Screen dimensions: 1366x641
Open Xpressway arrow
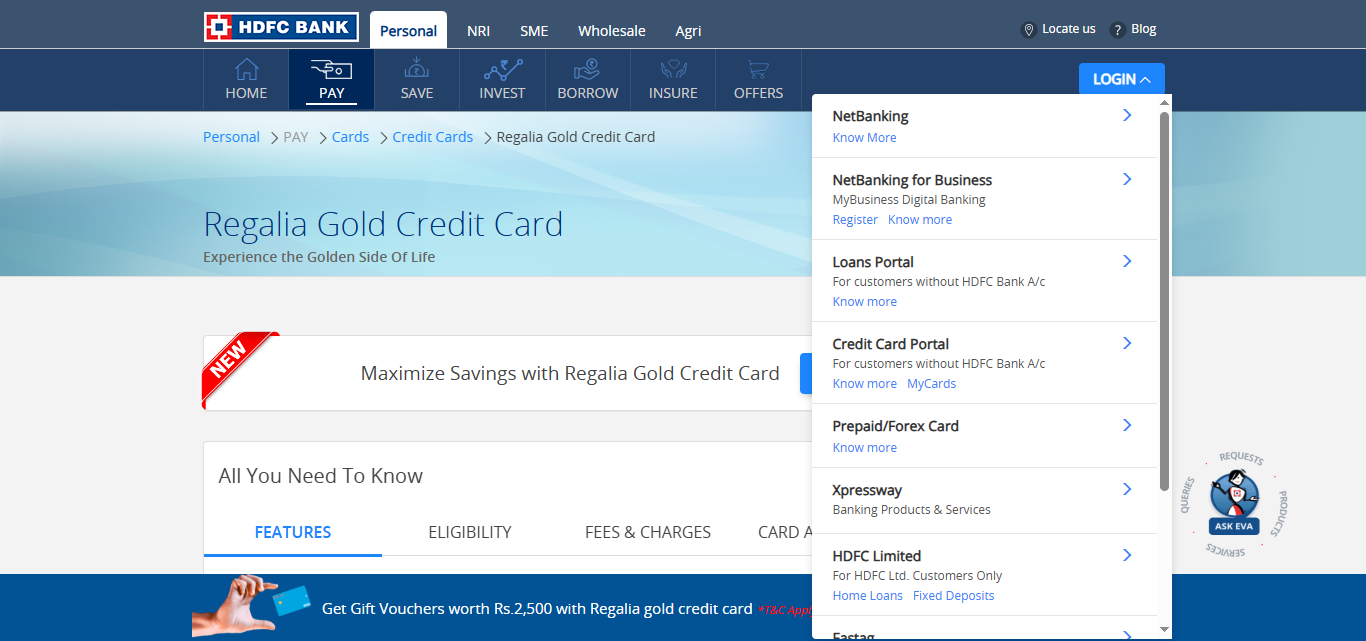click(x=1127, y=489)
